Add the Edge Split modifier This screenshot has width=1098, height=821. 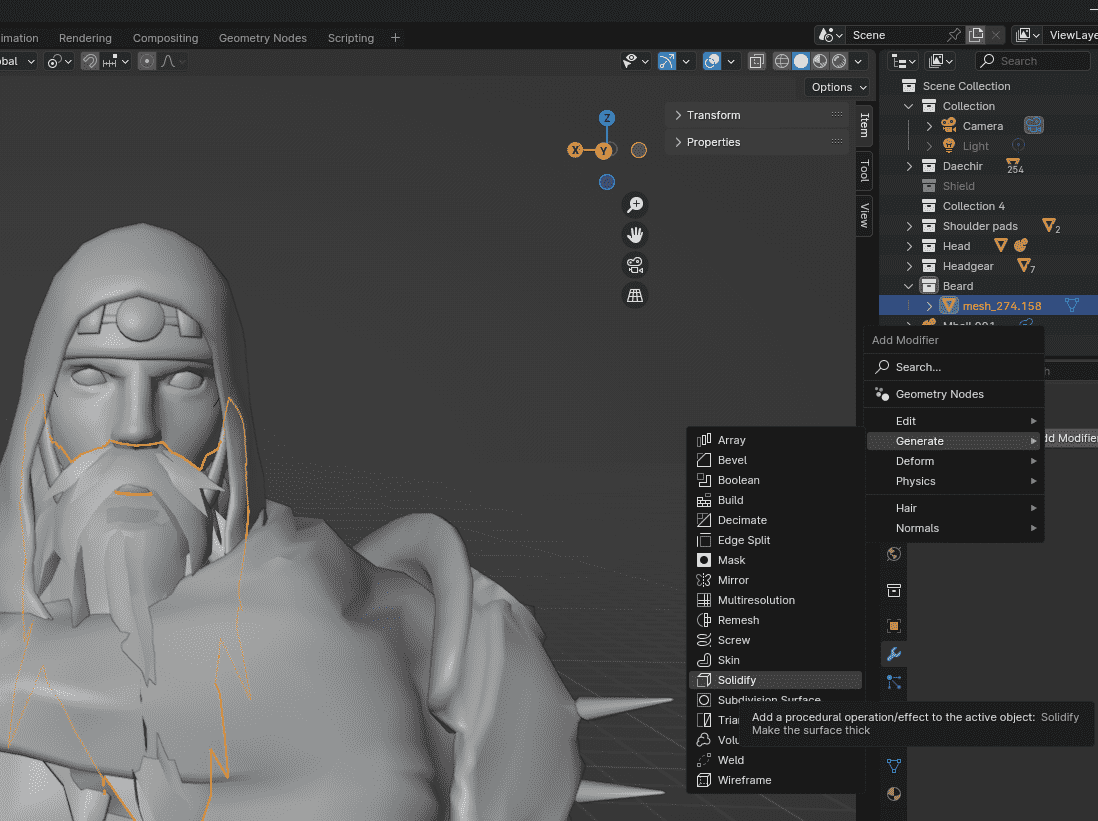775,540
